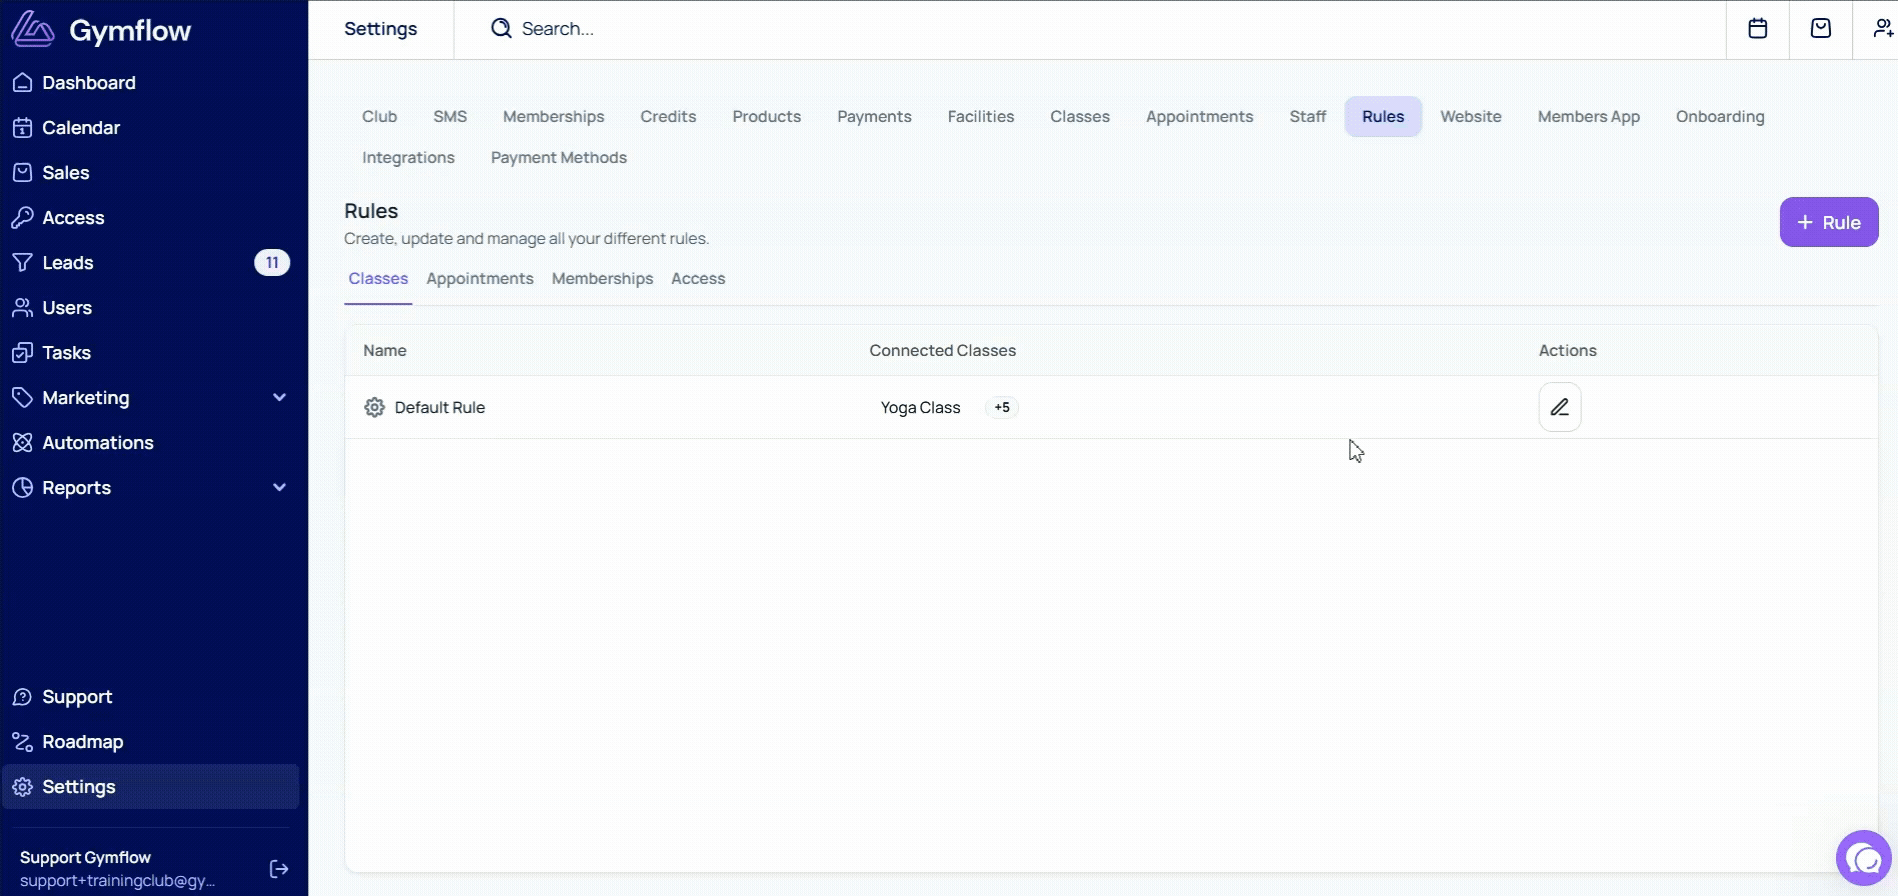
Task: Click the Access key icon
Action: [x=22, y=218]
